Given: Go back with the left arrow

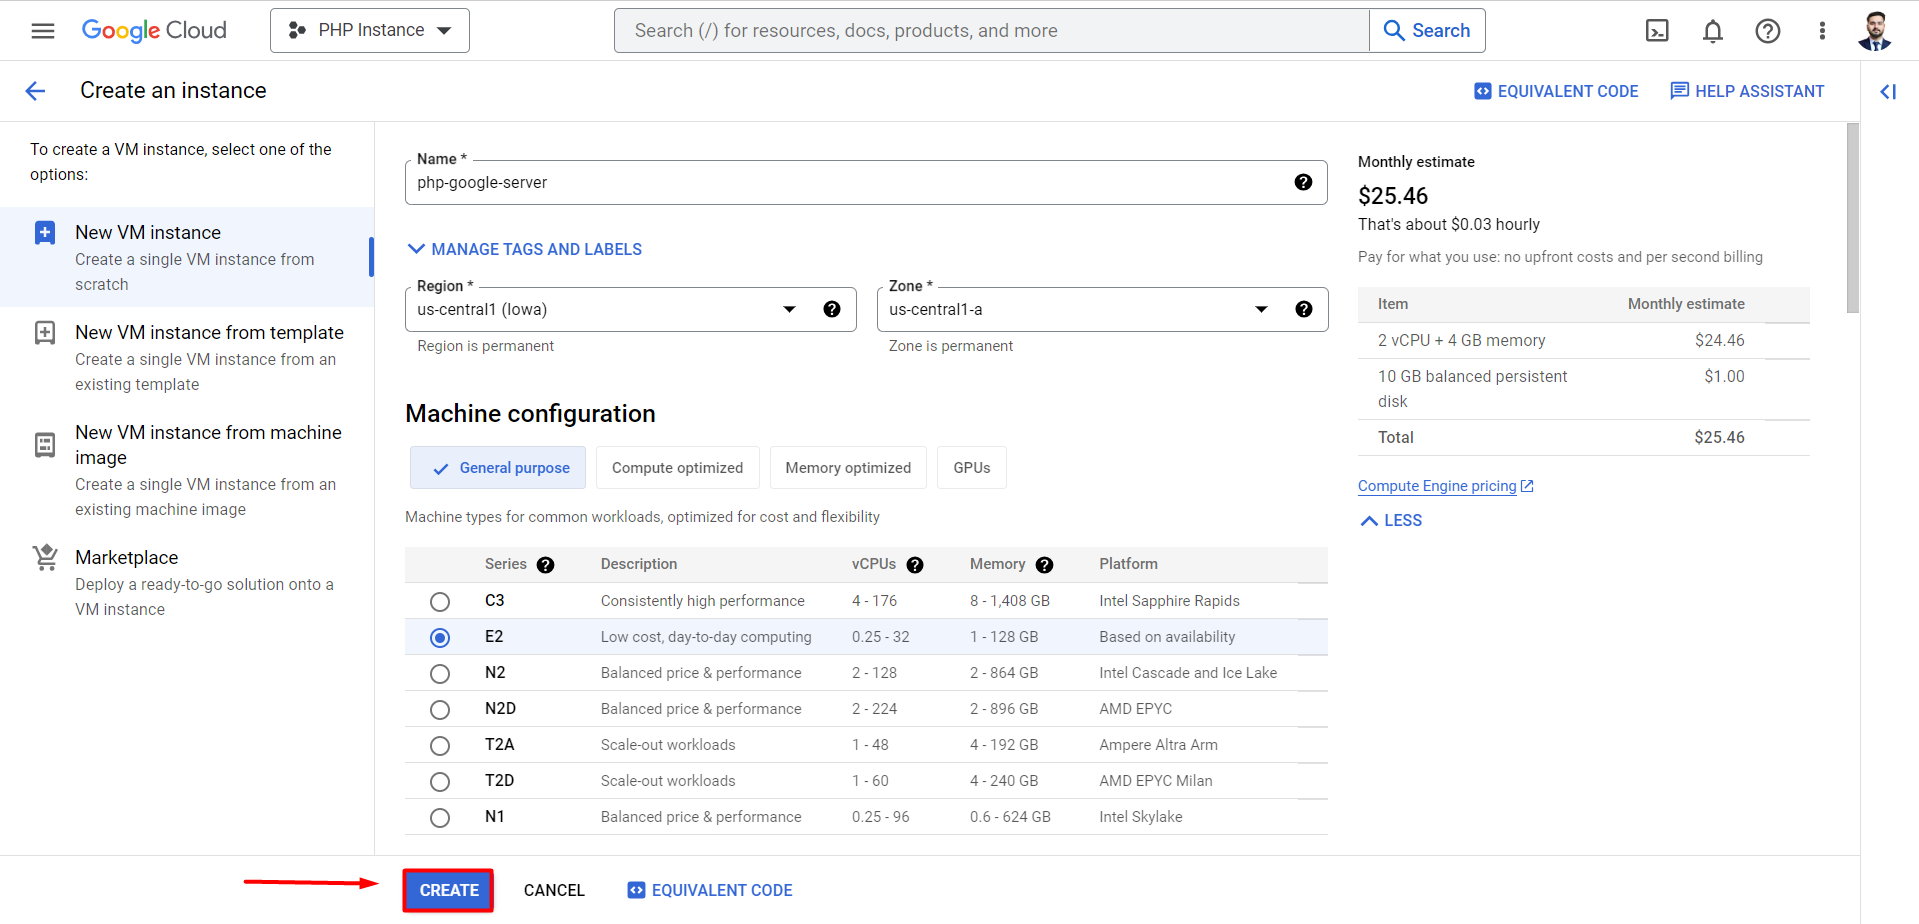Looking at the screenshot, I should 35,91.
